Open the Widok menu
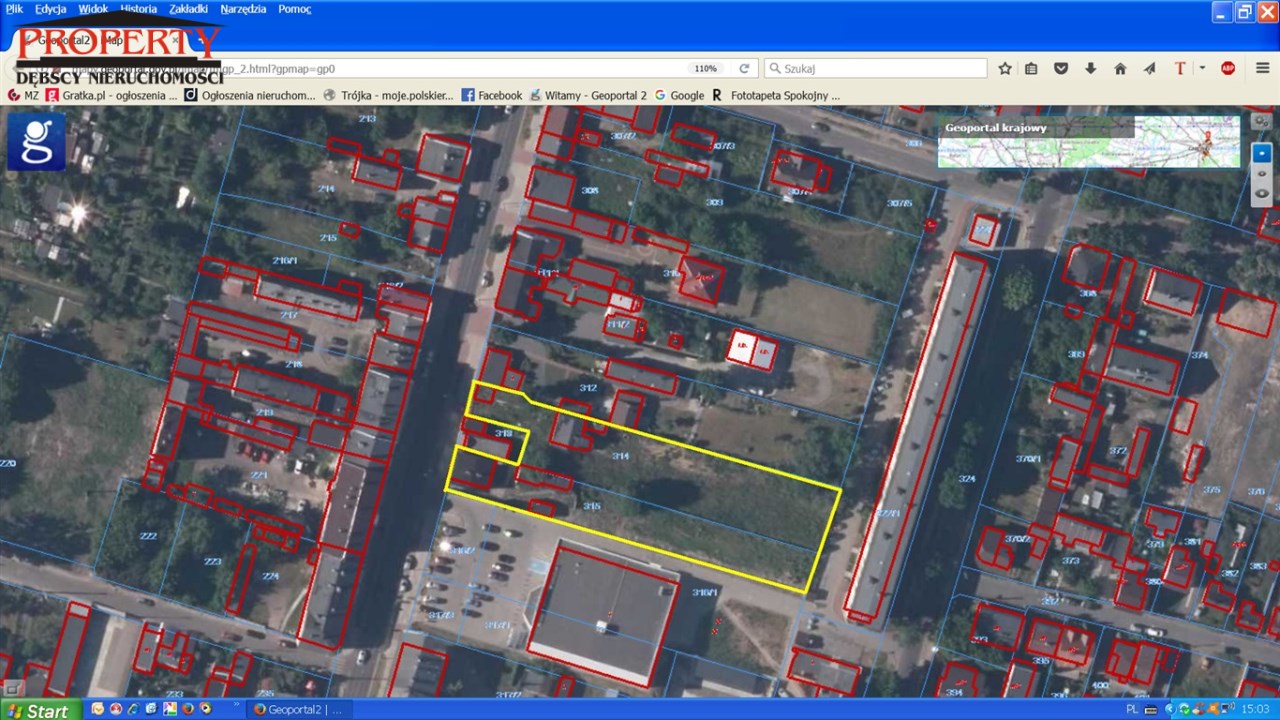The image size is (1280, 720). (x=93, y=9)
